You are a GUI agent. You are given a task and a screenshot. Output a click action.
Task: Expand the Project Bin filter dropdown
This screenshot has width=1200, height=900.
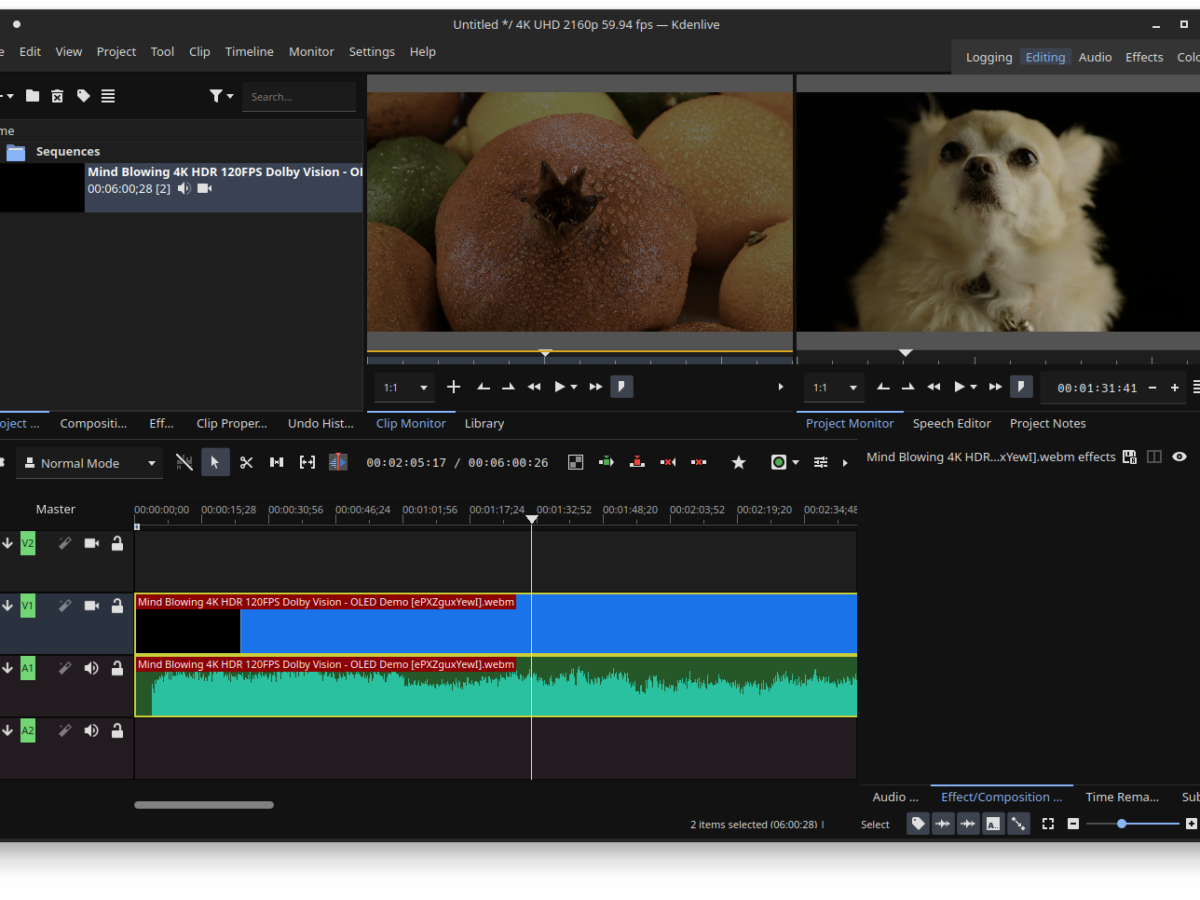point(221,96)
